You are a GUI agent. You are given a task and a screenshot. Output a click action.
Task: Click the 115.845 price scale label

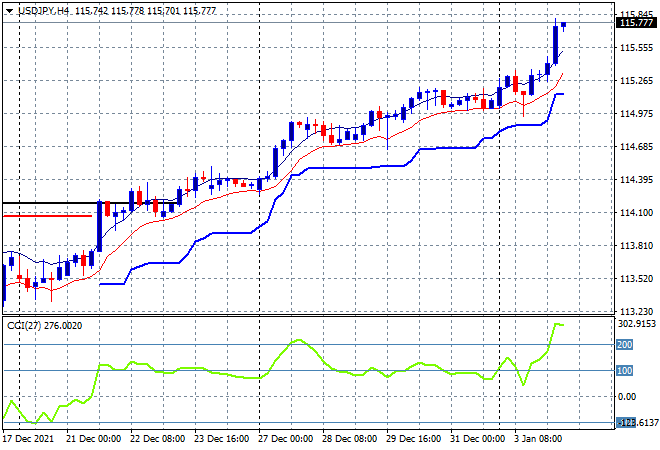click(x=636, y=15)
